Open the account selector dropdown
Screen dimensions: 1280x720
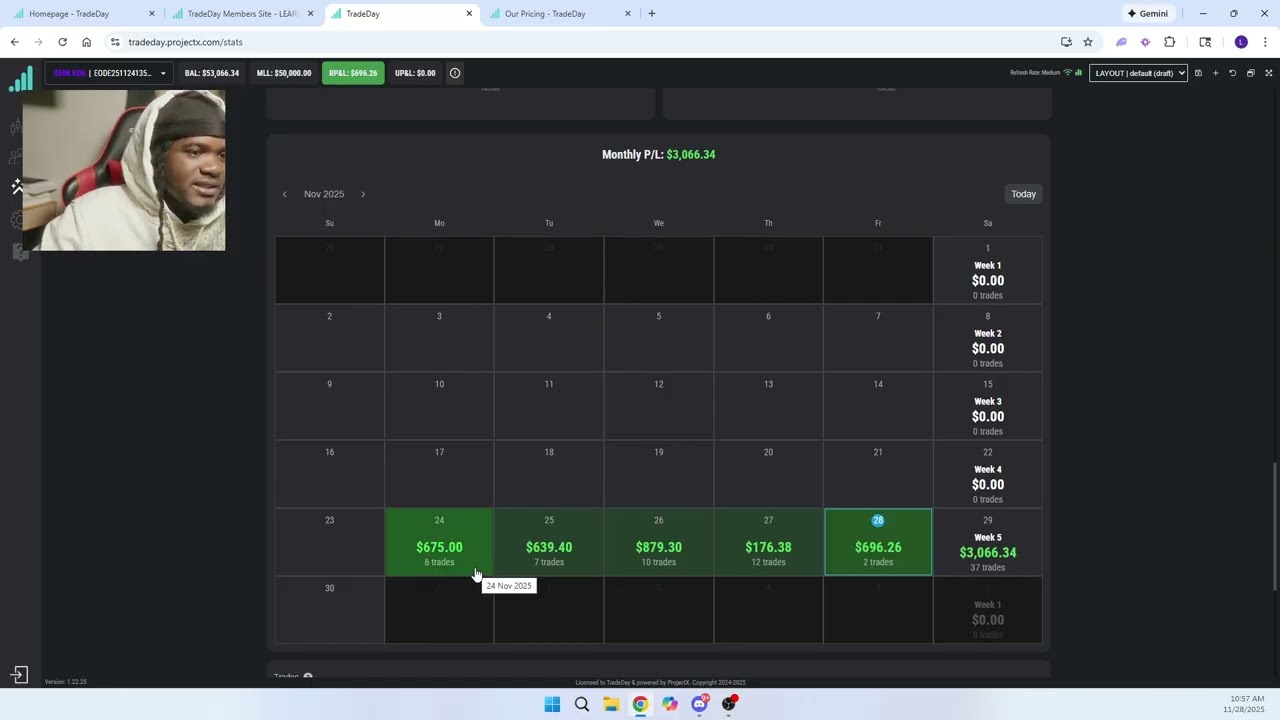click(109, 73)
